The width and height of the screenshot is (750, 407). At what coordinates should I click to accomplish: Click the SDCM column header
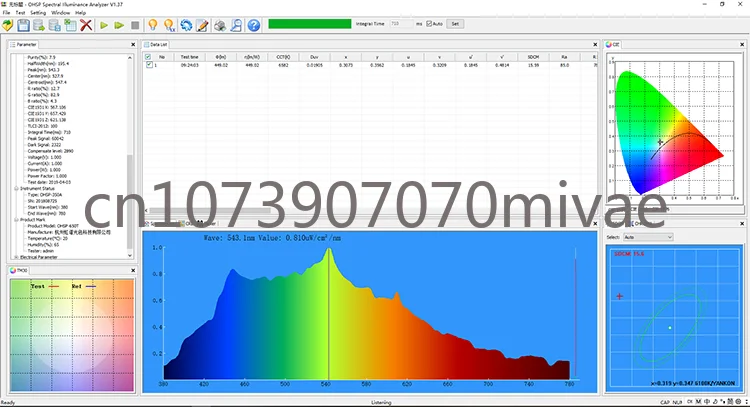pos(533,57)
